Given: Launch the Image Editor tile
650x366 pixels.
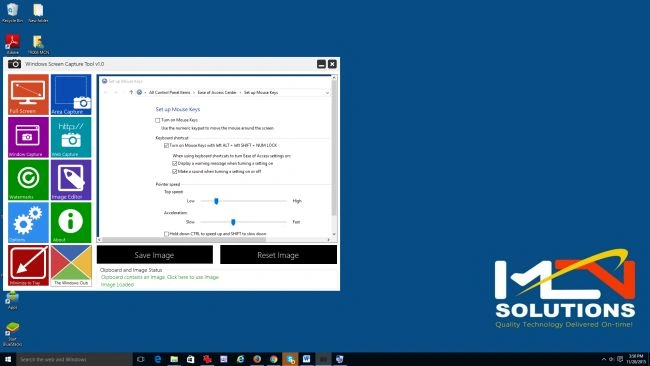Looking at the screenshot, I should click(71, 180).
